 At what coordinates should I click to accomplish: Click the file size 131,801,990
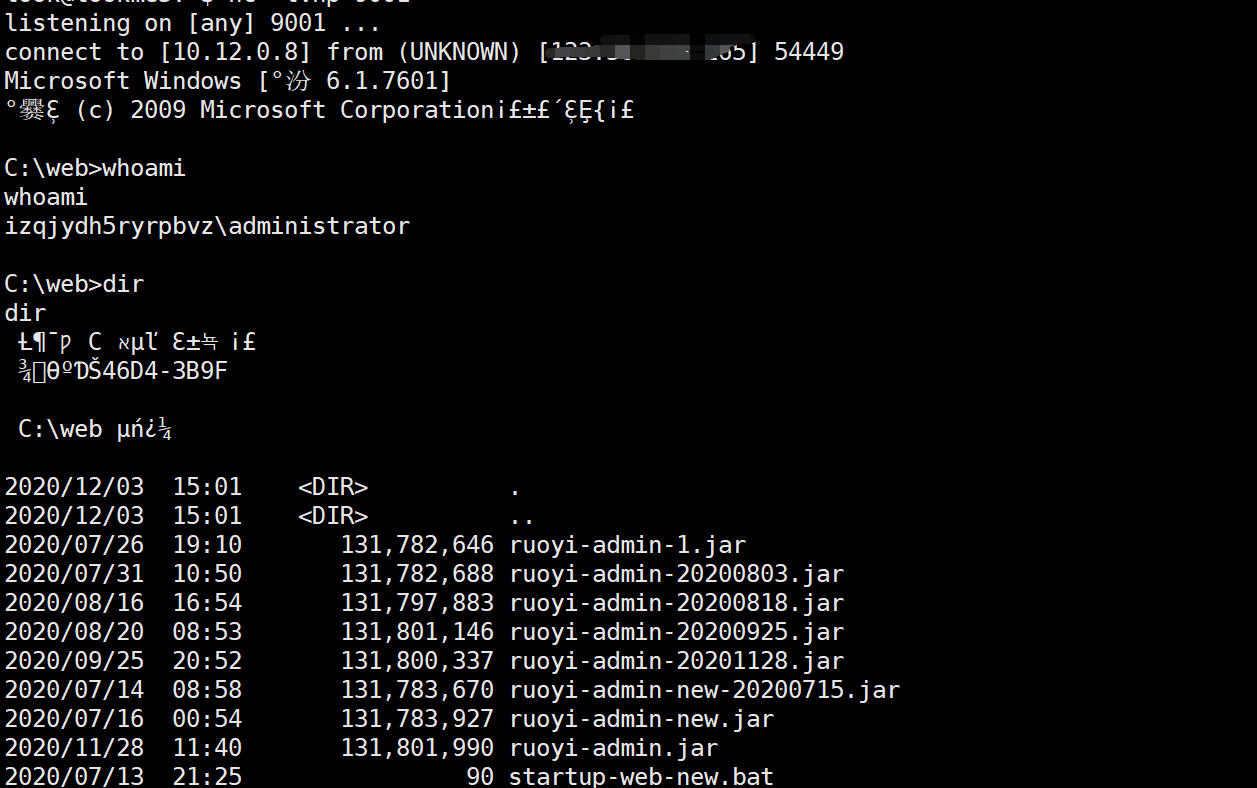point(417,748)
